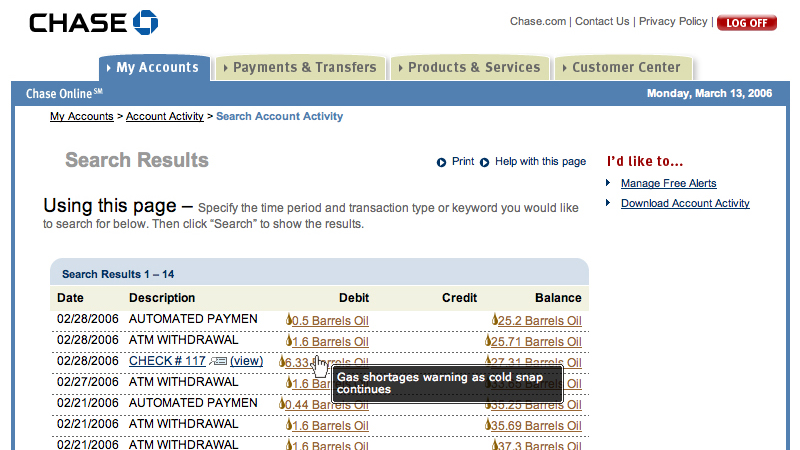Click the Print arrow icon
The height and width of the screenshot is (450, 800).
point(441,162)
